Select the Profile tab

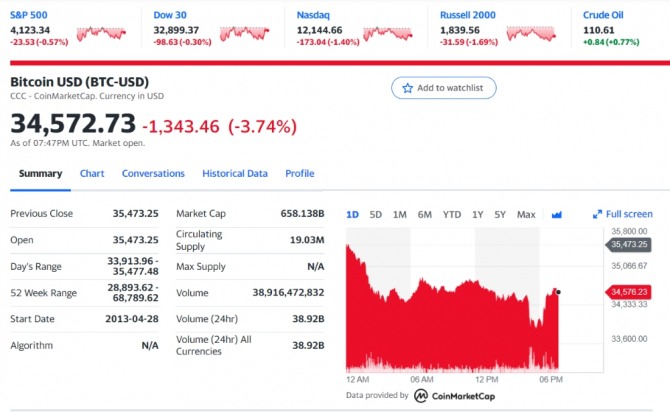(300, 173)
